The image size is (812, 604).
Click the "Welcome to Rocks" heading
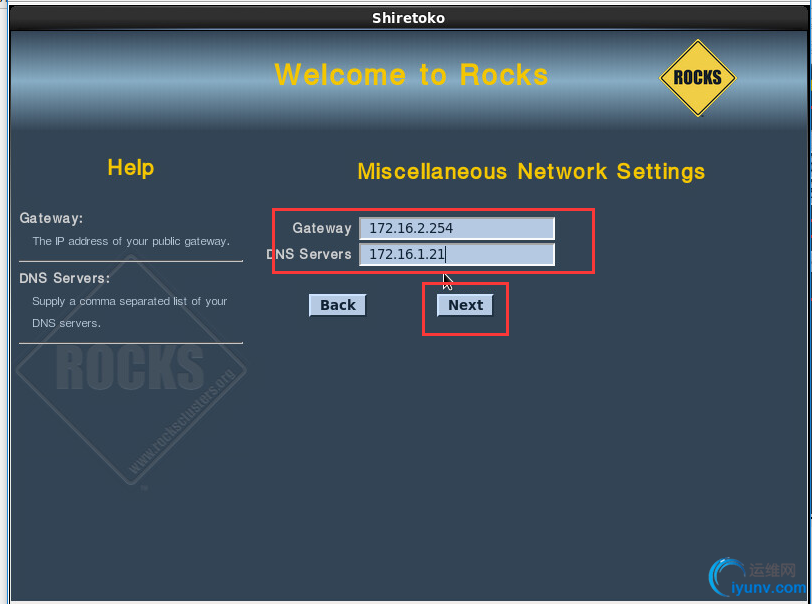[x=411, y=75]
